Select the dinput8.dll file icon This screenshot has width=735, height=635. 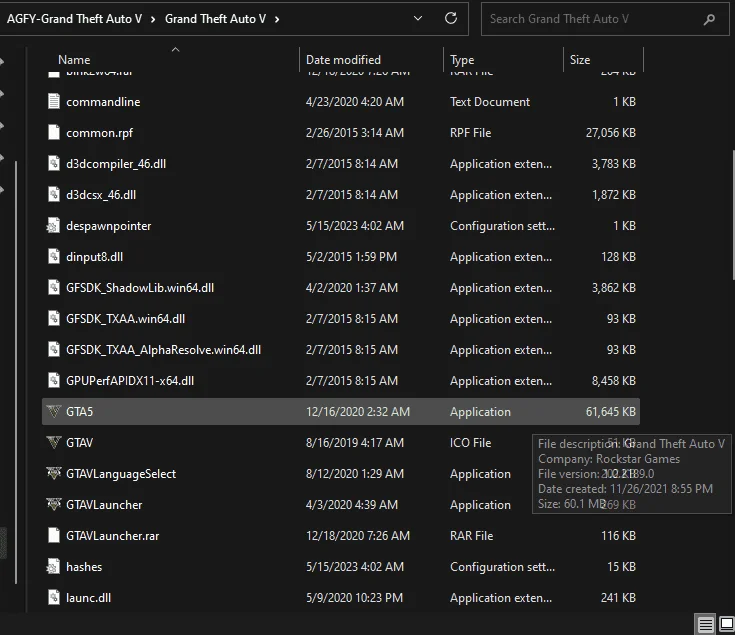click(54, 256)
